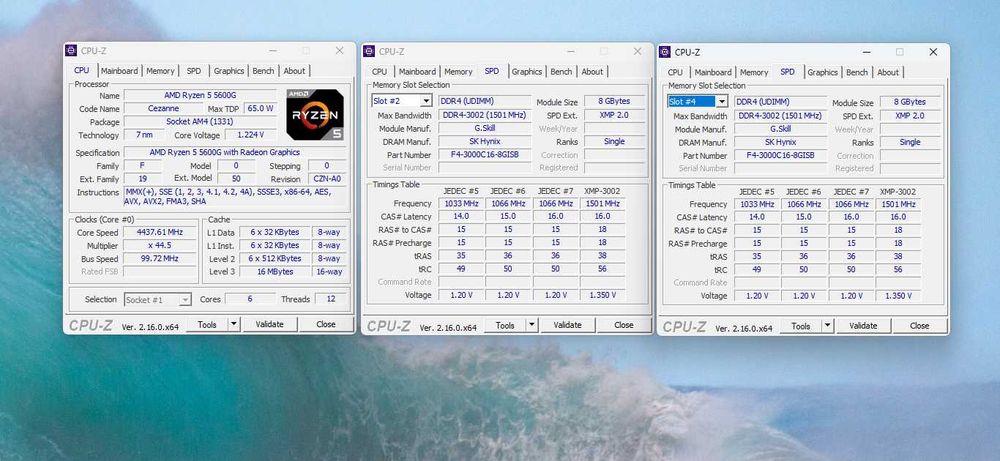Click SK Hynix DRAM manufacturer in middle window
The image size is (1000, 461).
[x=485, y=141]
